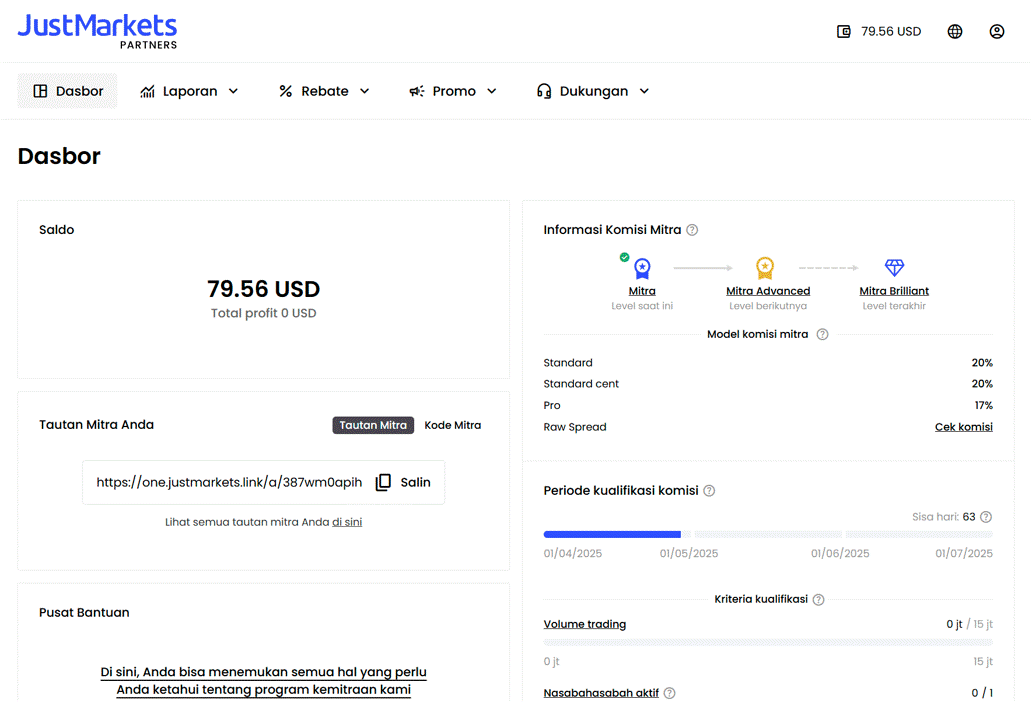Click help icon next to Kriteria kualifikasi
The width and height of the screenshot is (1032, 720).
(x=818, y=600)
